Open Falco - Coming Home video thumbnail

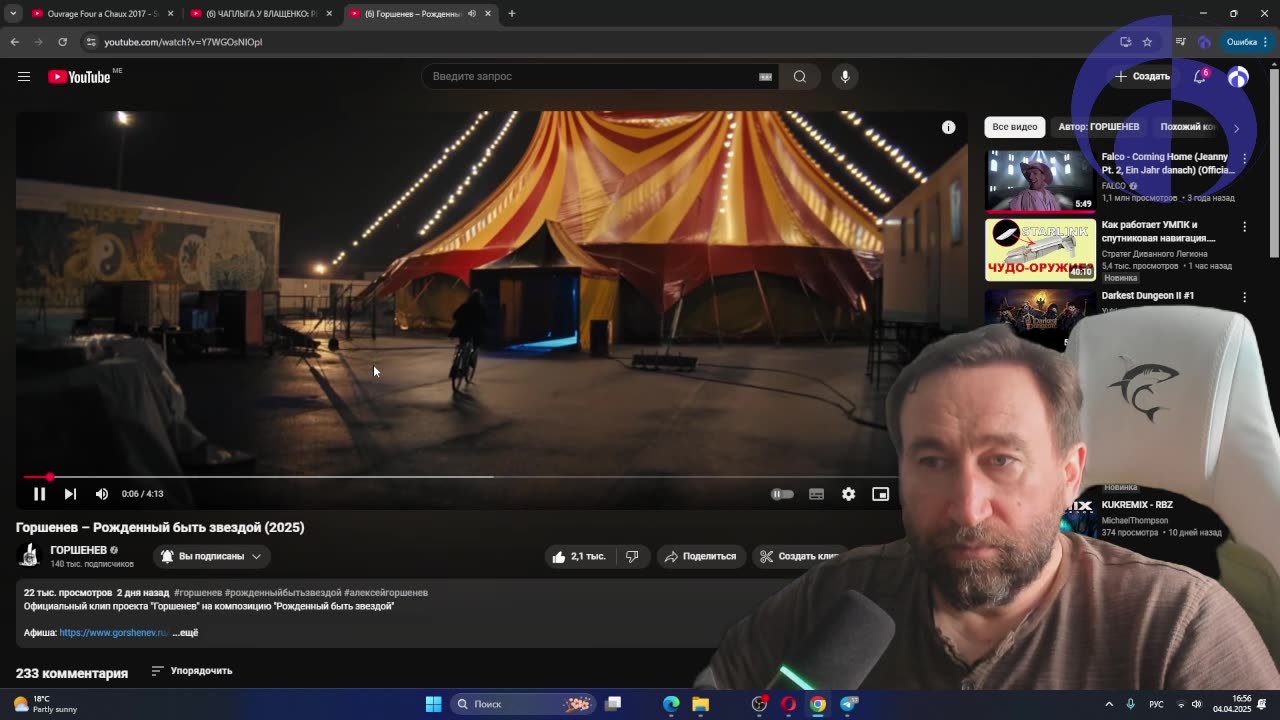[1040, 182]
